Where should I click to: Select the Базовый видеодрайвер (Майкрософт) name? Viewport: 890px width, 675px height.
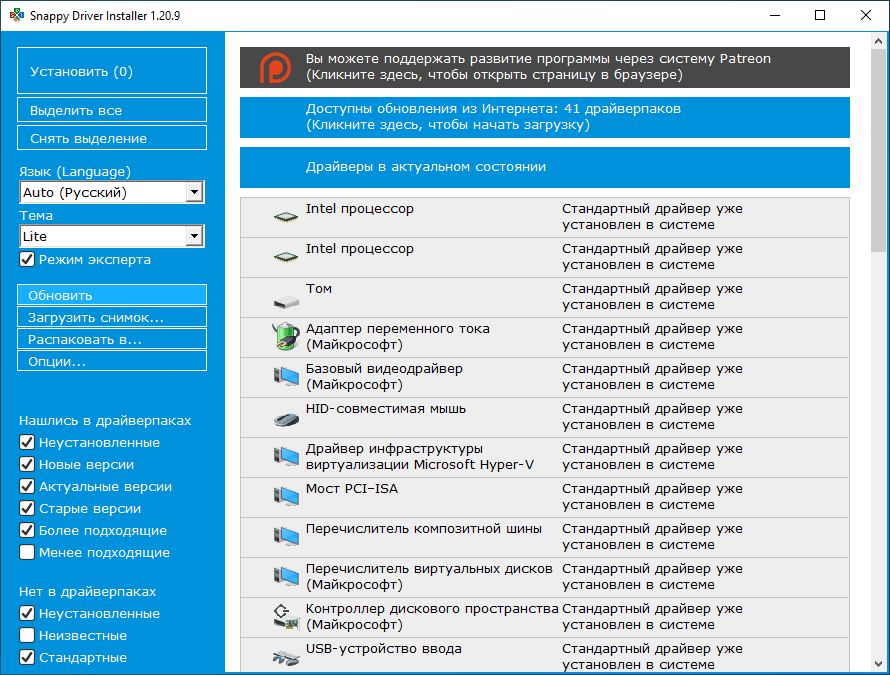384,376
